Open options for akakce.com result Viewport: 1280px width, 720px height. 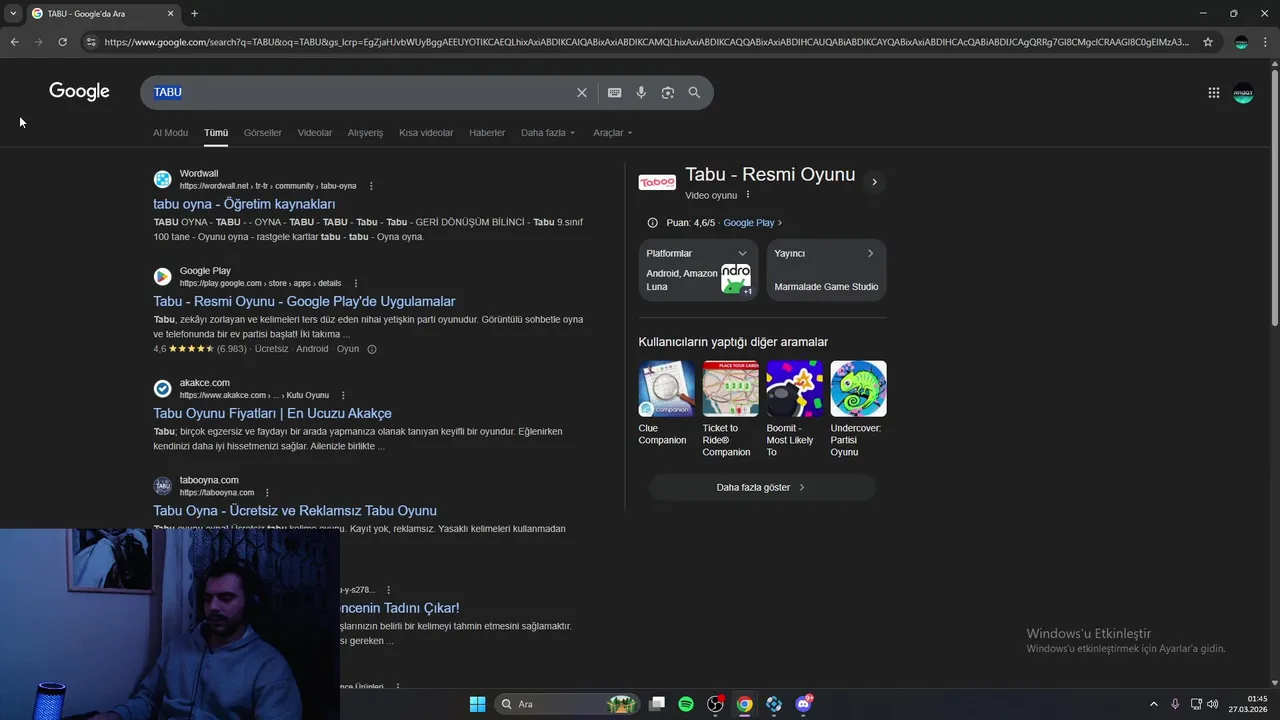click(x=343, y=395)
